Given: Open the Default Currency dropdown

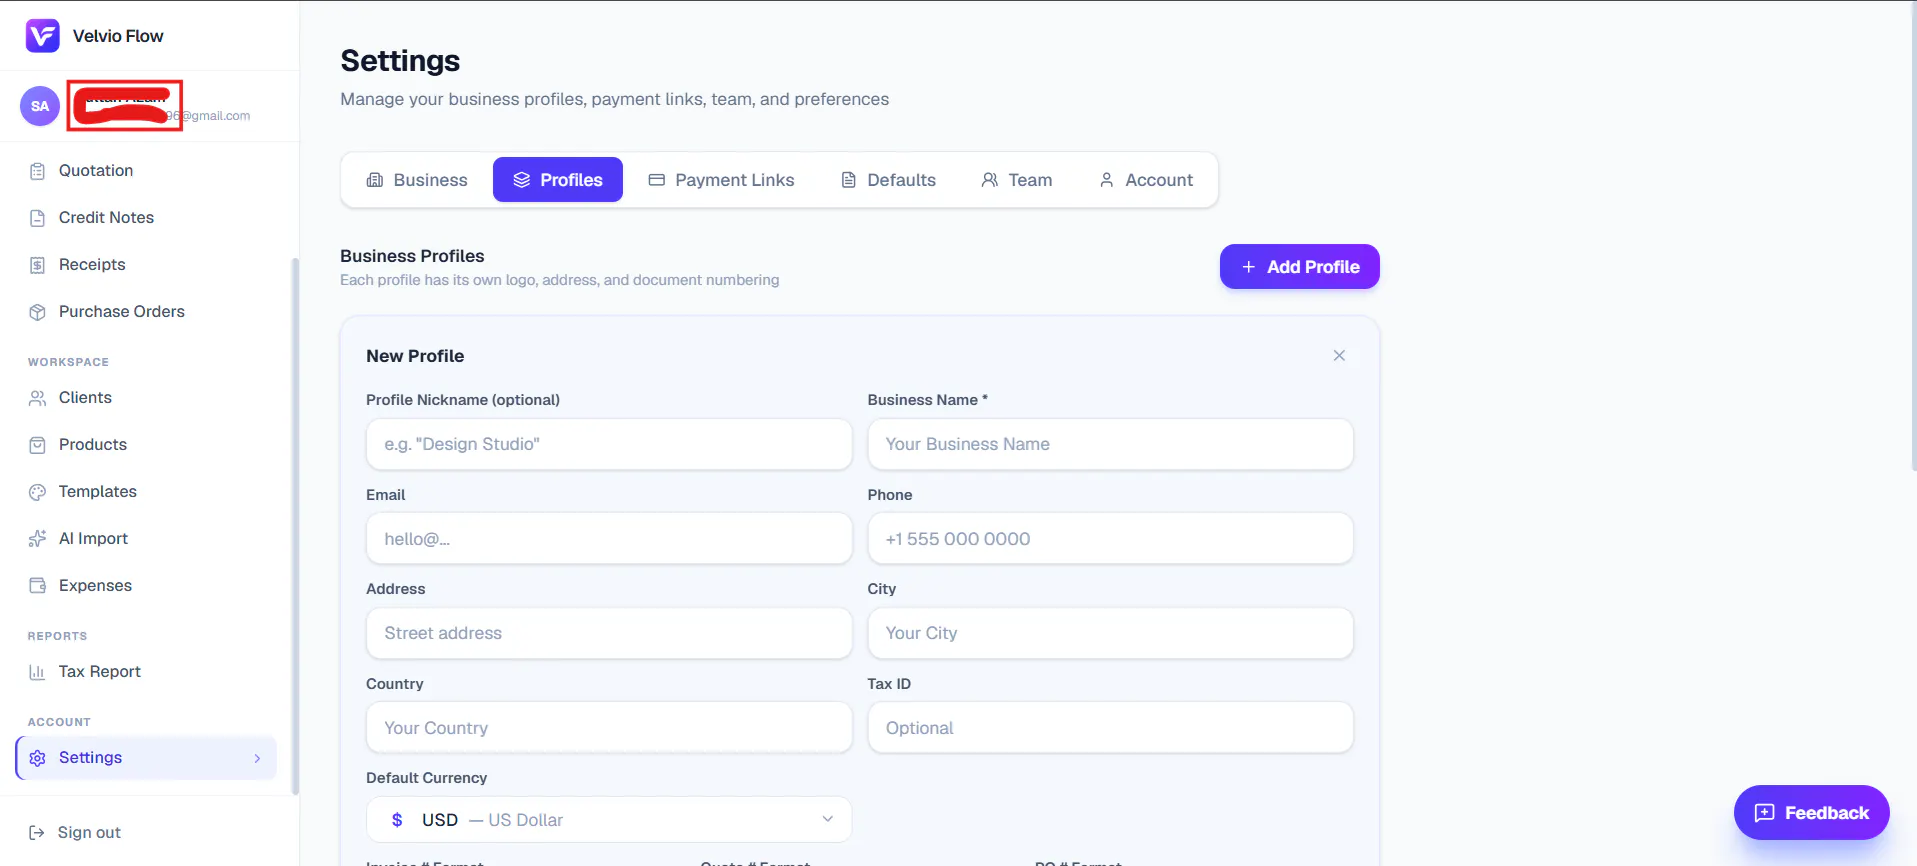Looking at the screenshot, I should [609, 820].
